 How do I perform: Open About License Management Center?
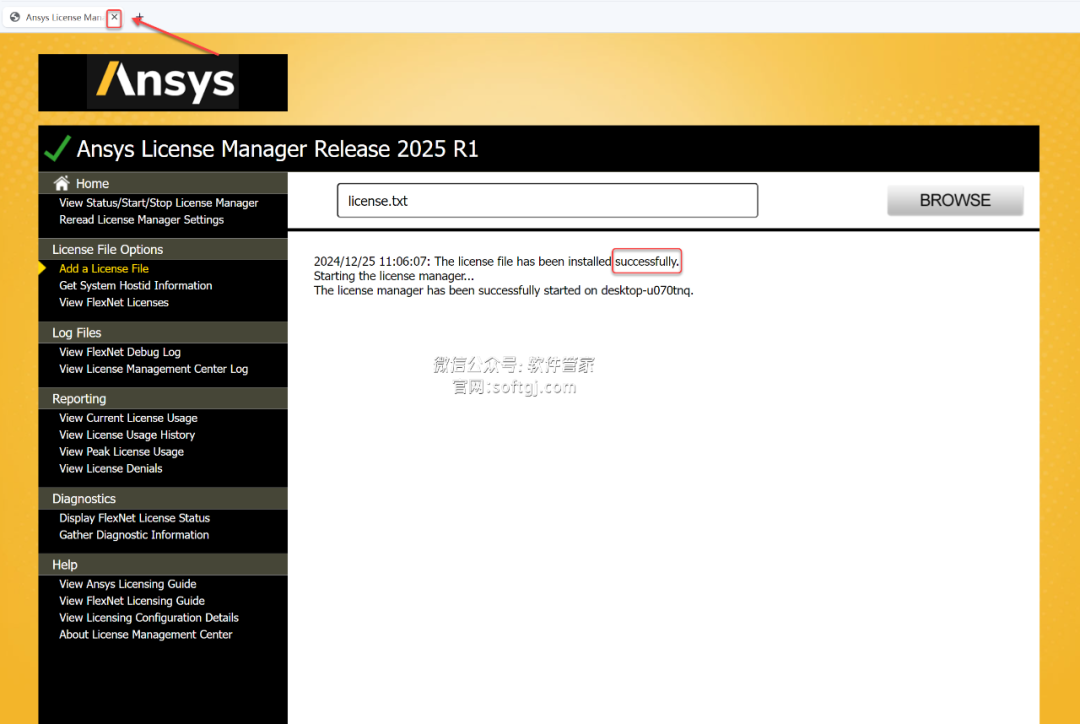pyautogui.click(x=145, y=634)
